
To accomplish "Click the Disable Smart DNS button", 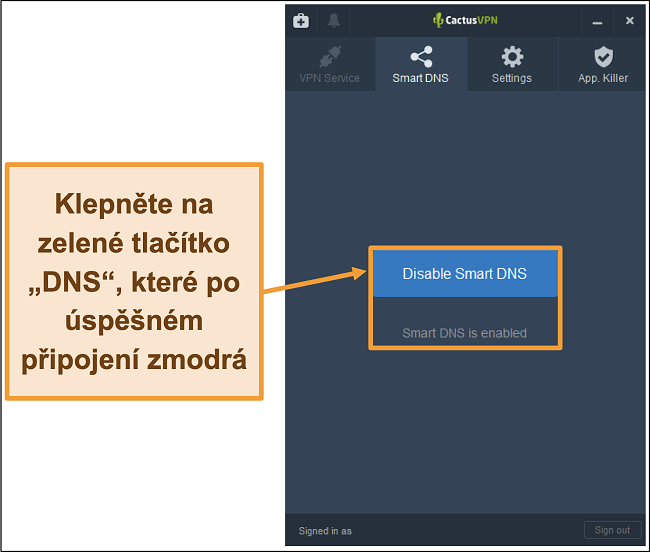I will 465,274.
